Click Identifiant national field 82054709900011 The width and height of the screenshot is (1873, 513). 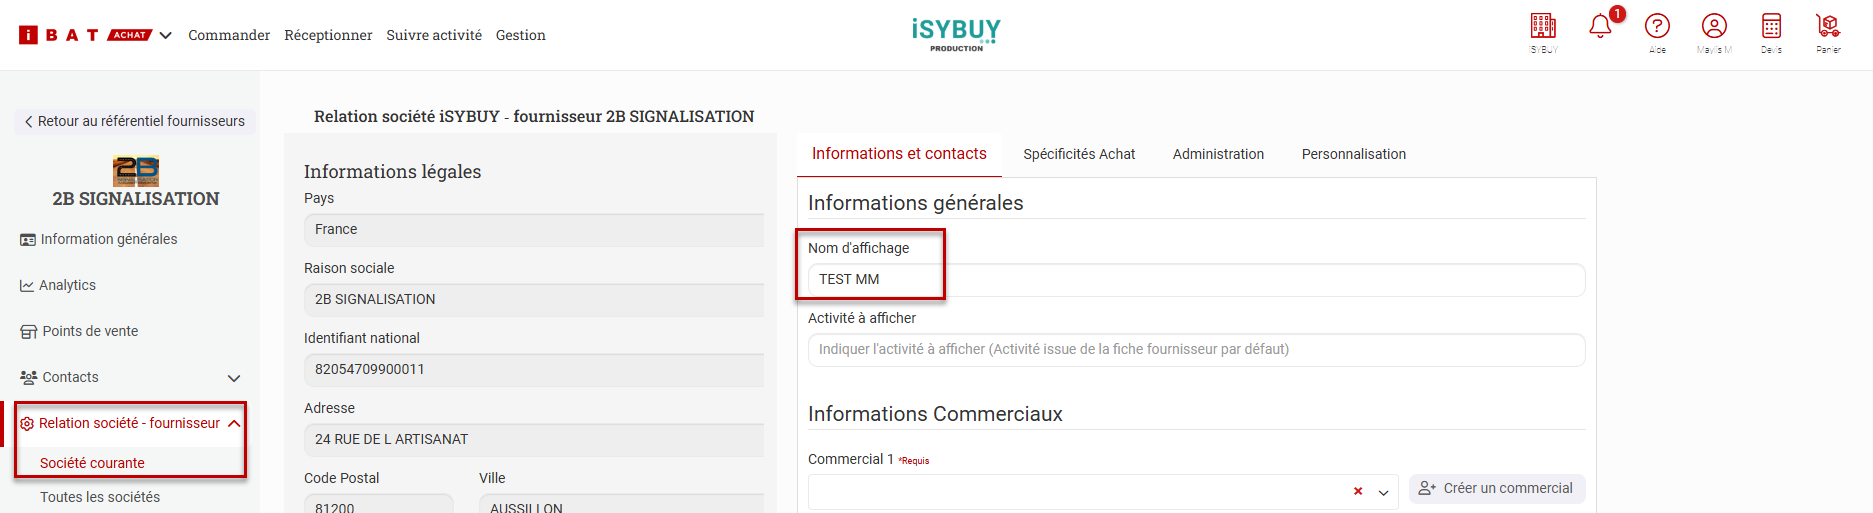point(534,370)
